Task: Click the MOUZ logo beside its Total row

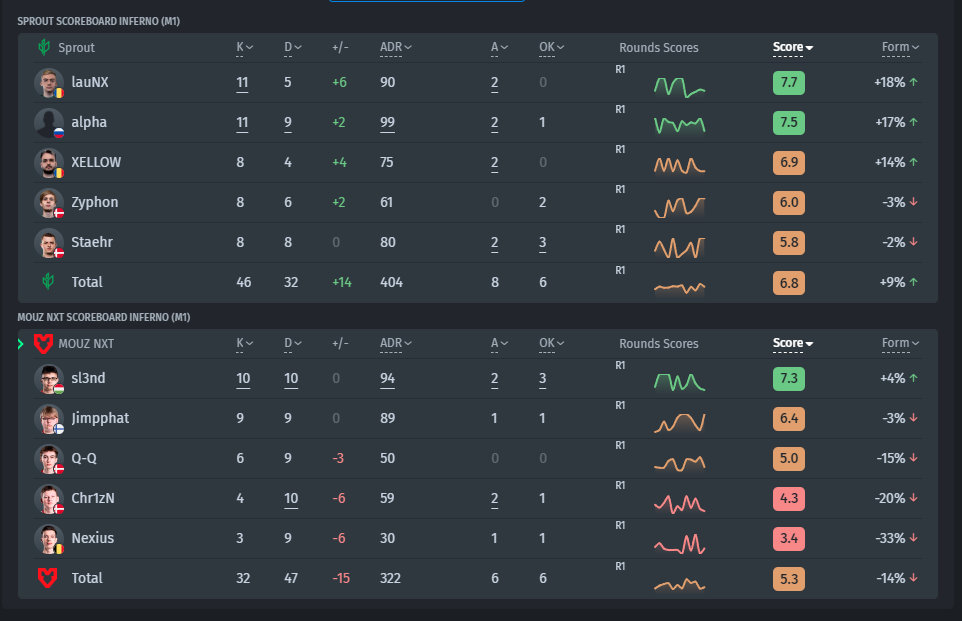Action: [x=48, y=578]
